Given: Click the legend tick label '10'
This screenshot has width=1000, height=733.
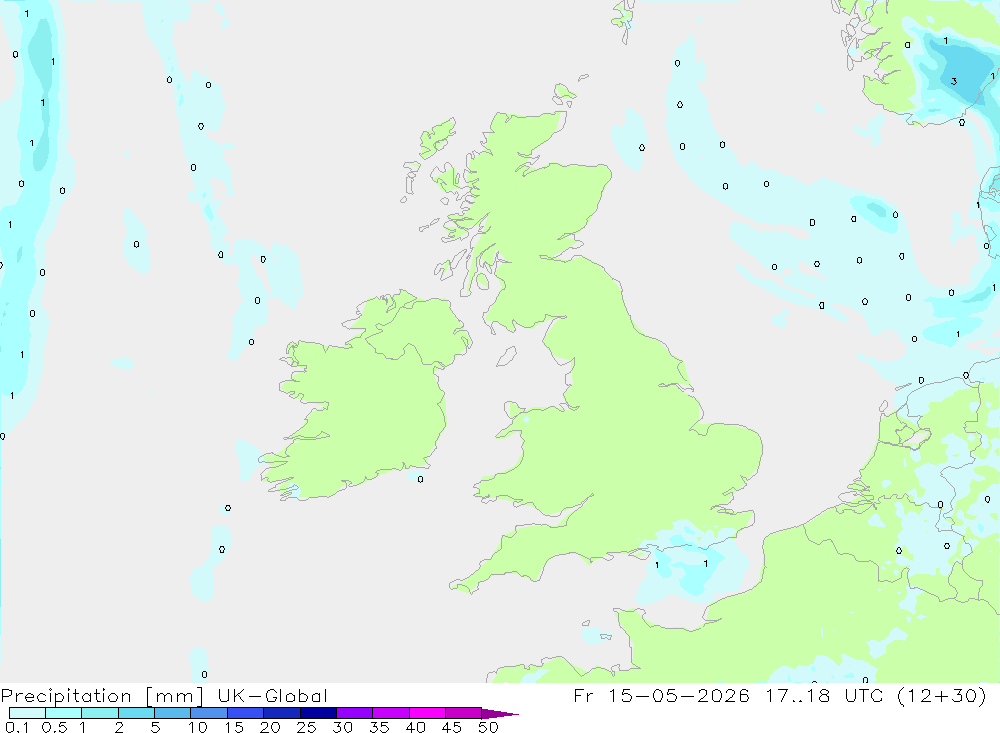Looking at the screenshot, I should 198,727.
